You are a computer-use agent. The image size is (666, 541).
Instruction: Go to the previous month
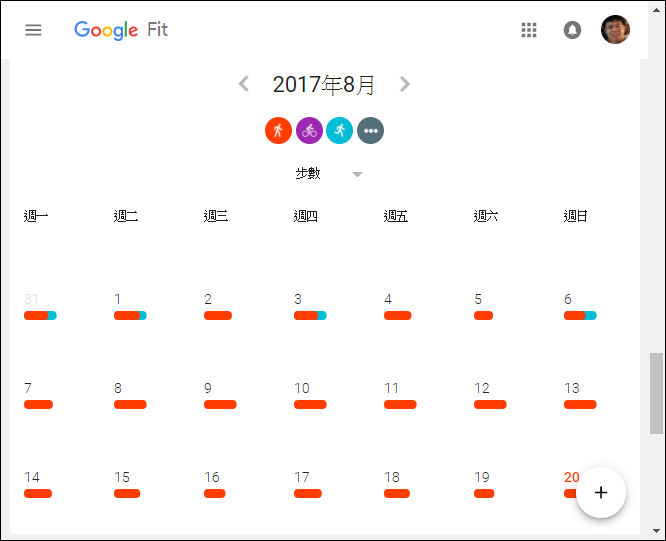pos(244,84)
